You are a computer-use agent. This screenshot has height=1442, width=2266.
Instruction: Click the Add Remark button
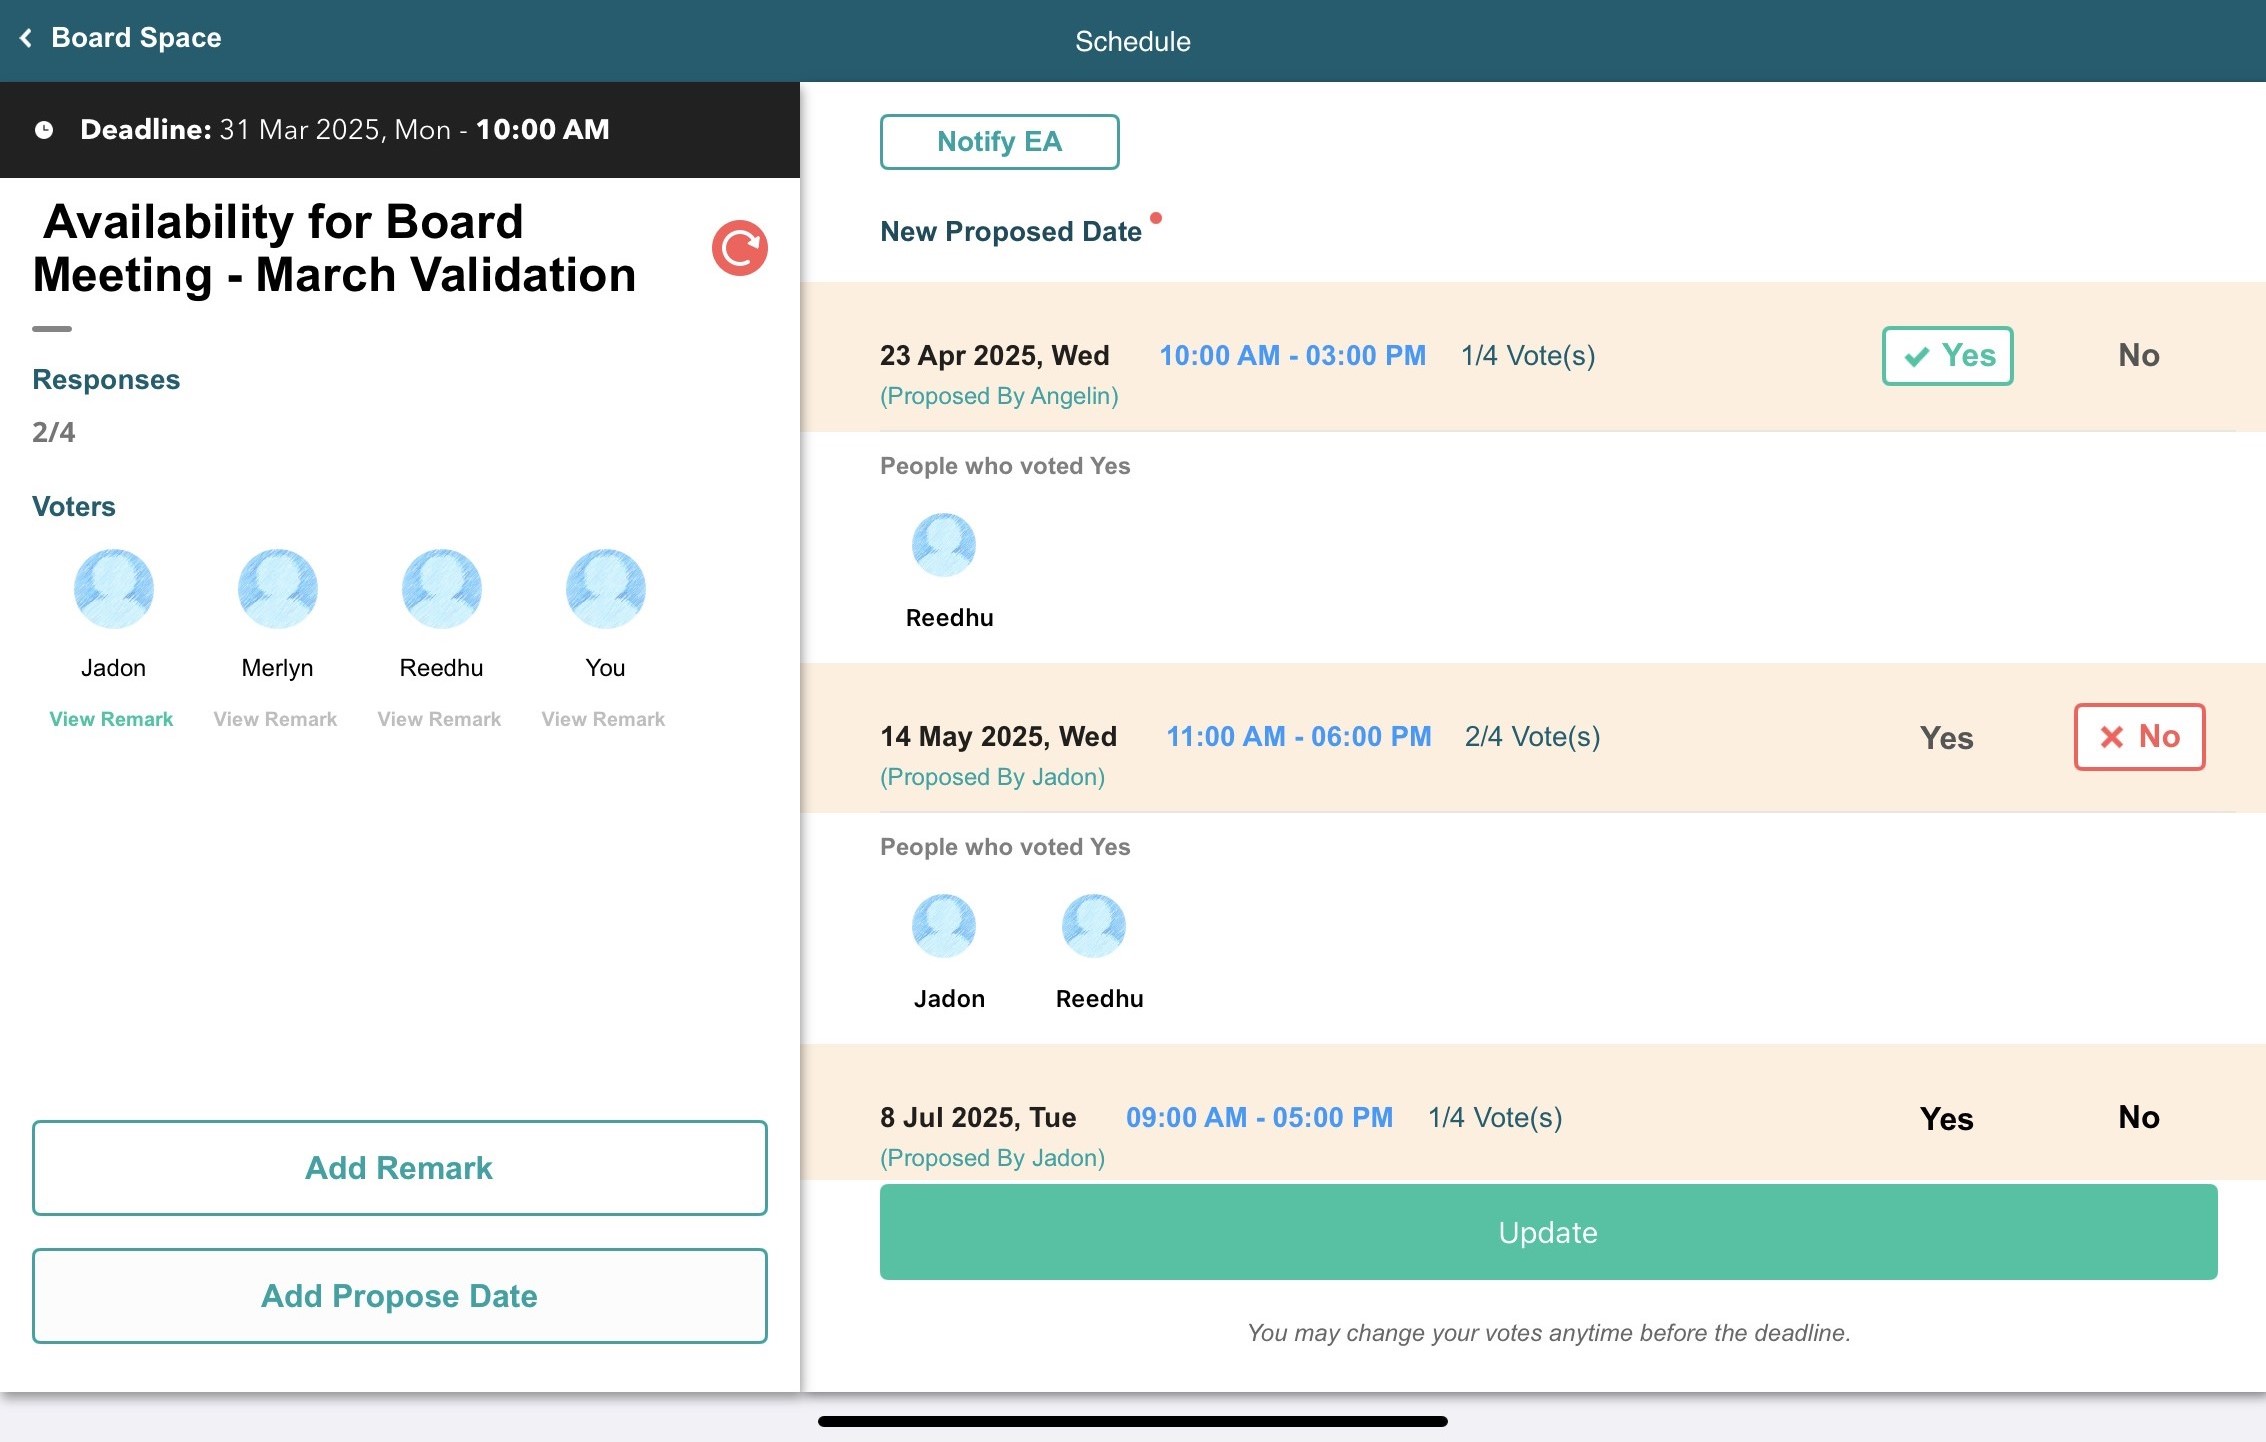(399, 1168)
